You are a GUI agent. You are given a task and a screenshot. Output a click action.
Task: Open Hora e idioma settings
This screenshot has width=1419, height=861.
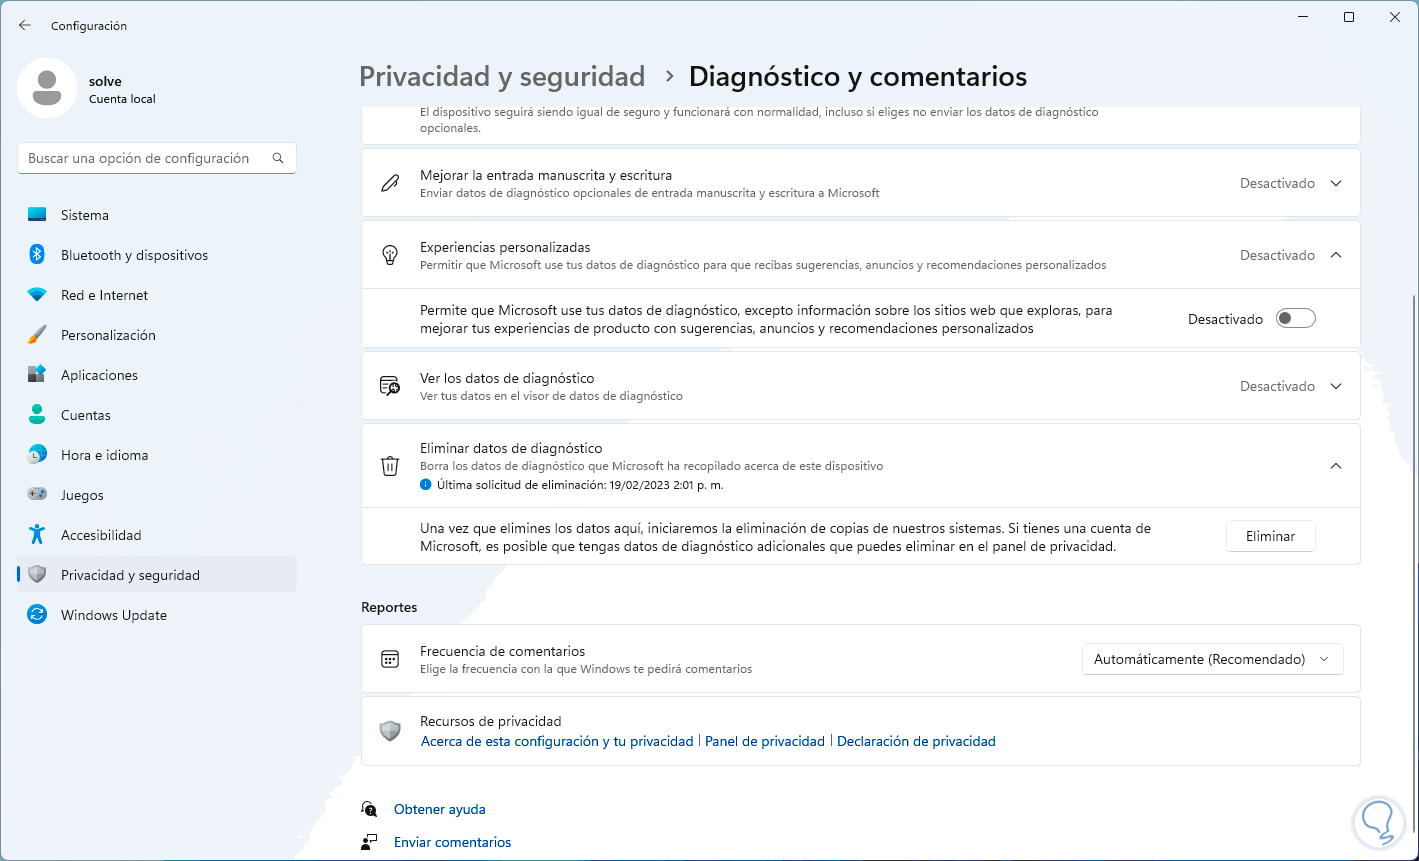(104, 455)
